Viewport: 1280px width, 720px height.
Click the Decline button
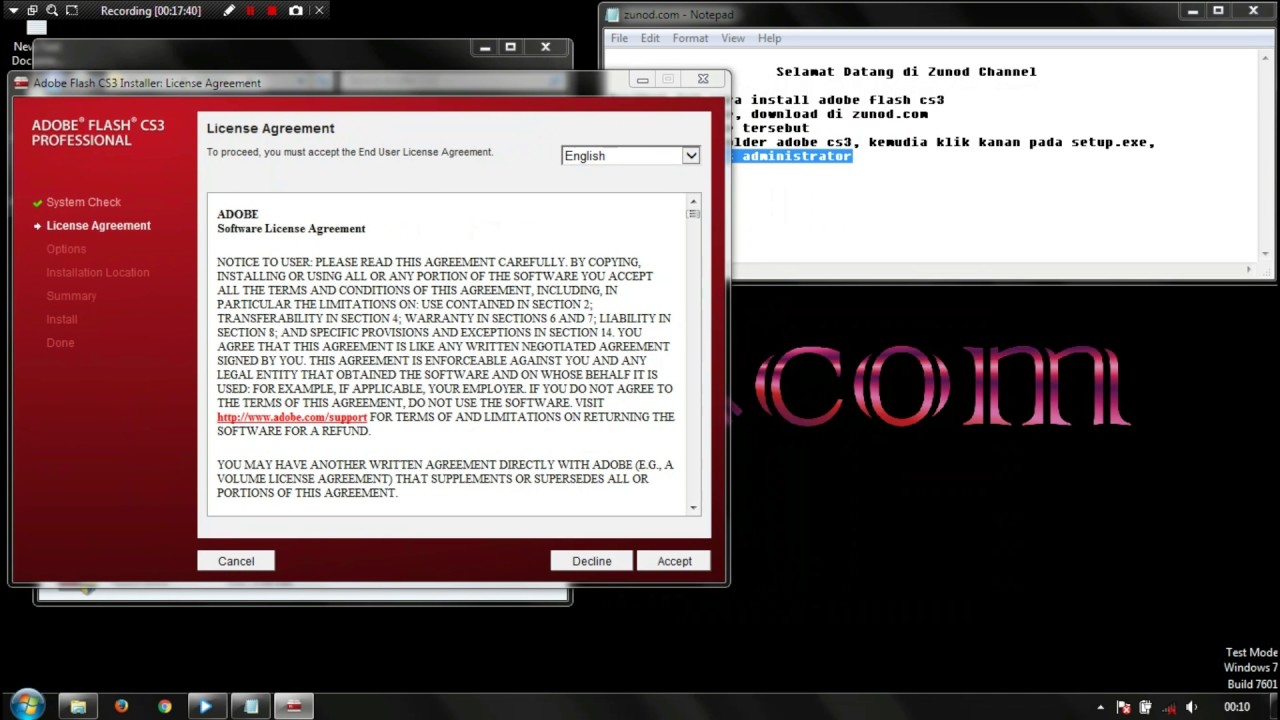pyautogui.click(x=592, y=561)
